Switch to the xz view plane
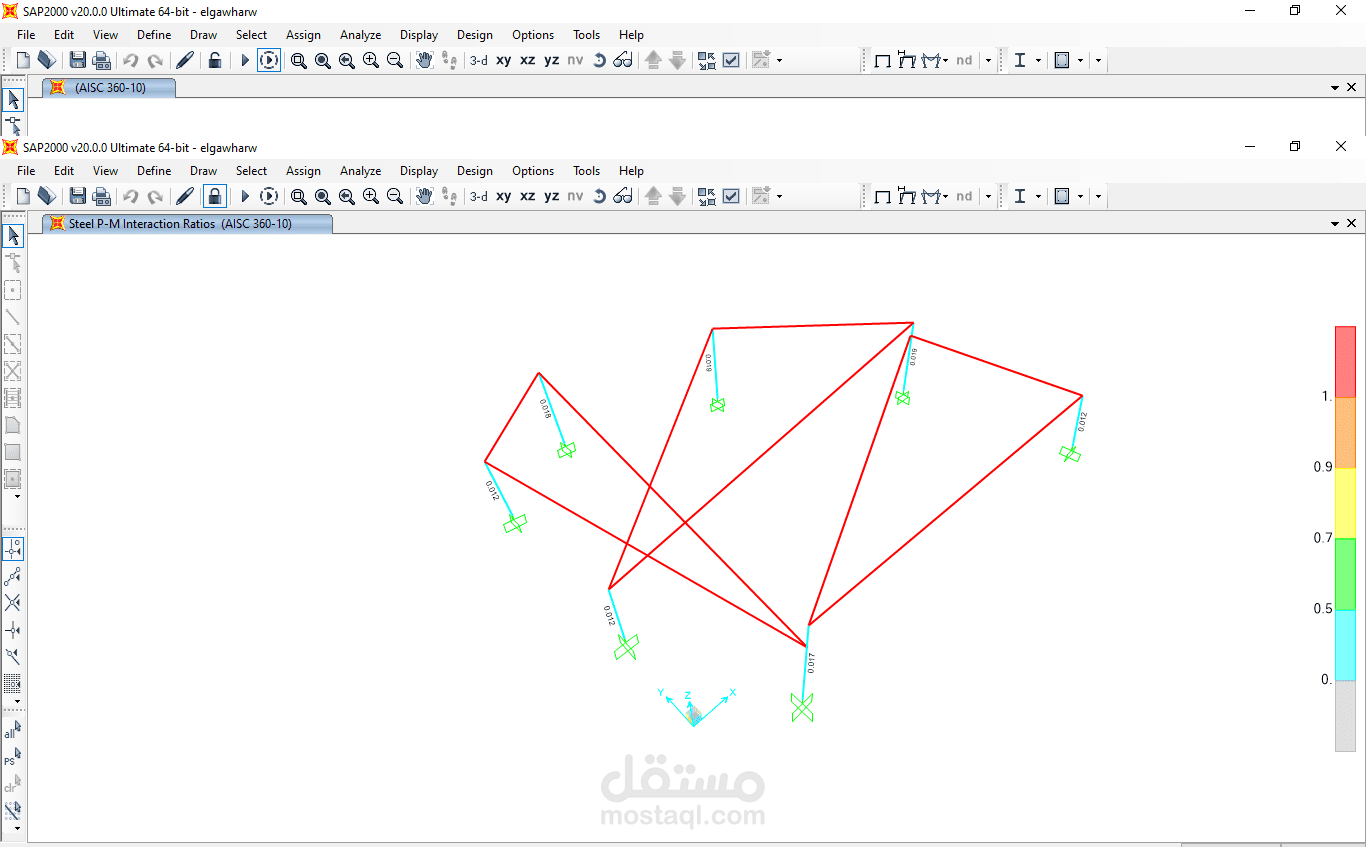The image size is (1366, 847). click(527, 196)
